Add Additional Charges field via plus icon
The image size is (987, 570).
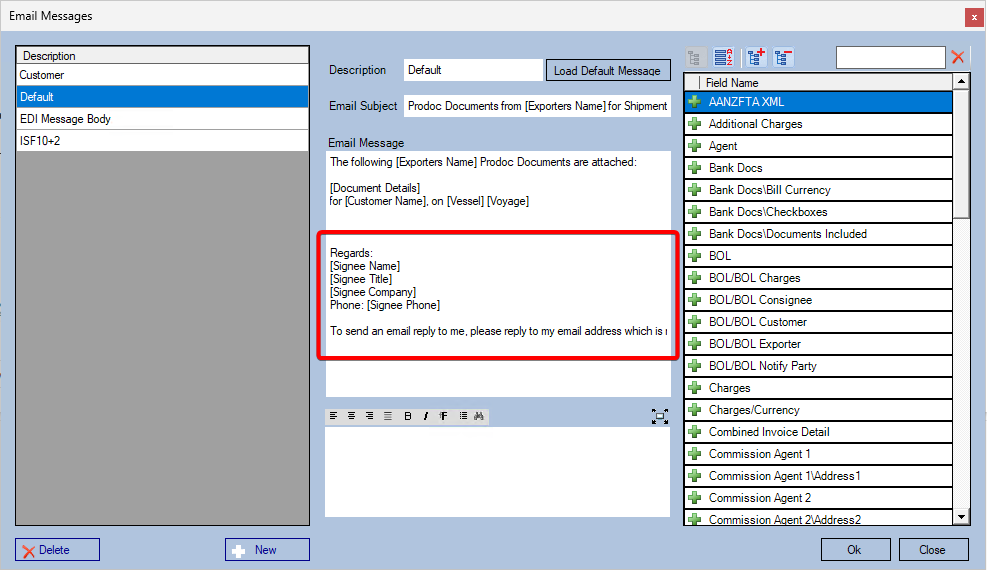pos(695,124)
